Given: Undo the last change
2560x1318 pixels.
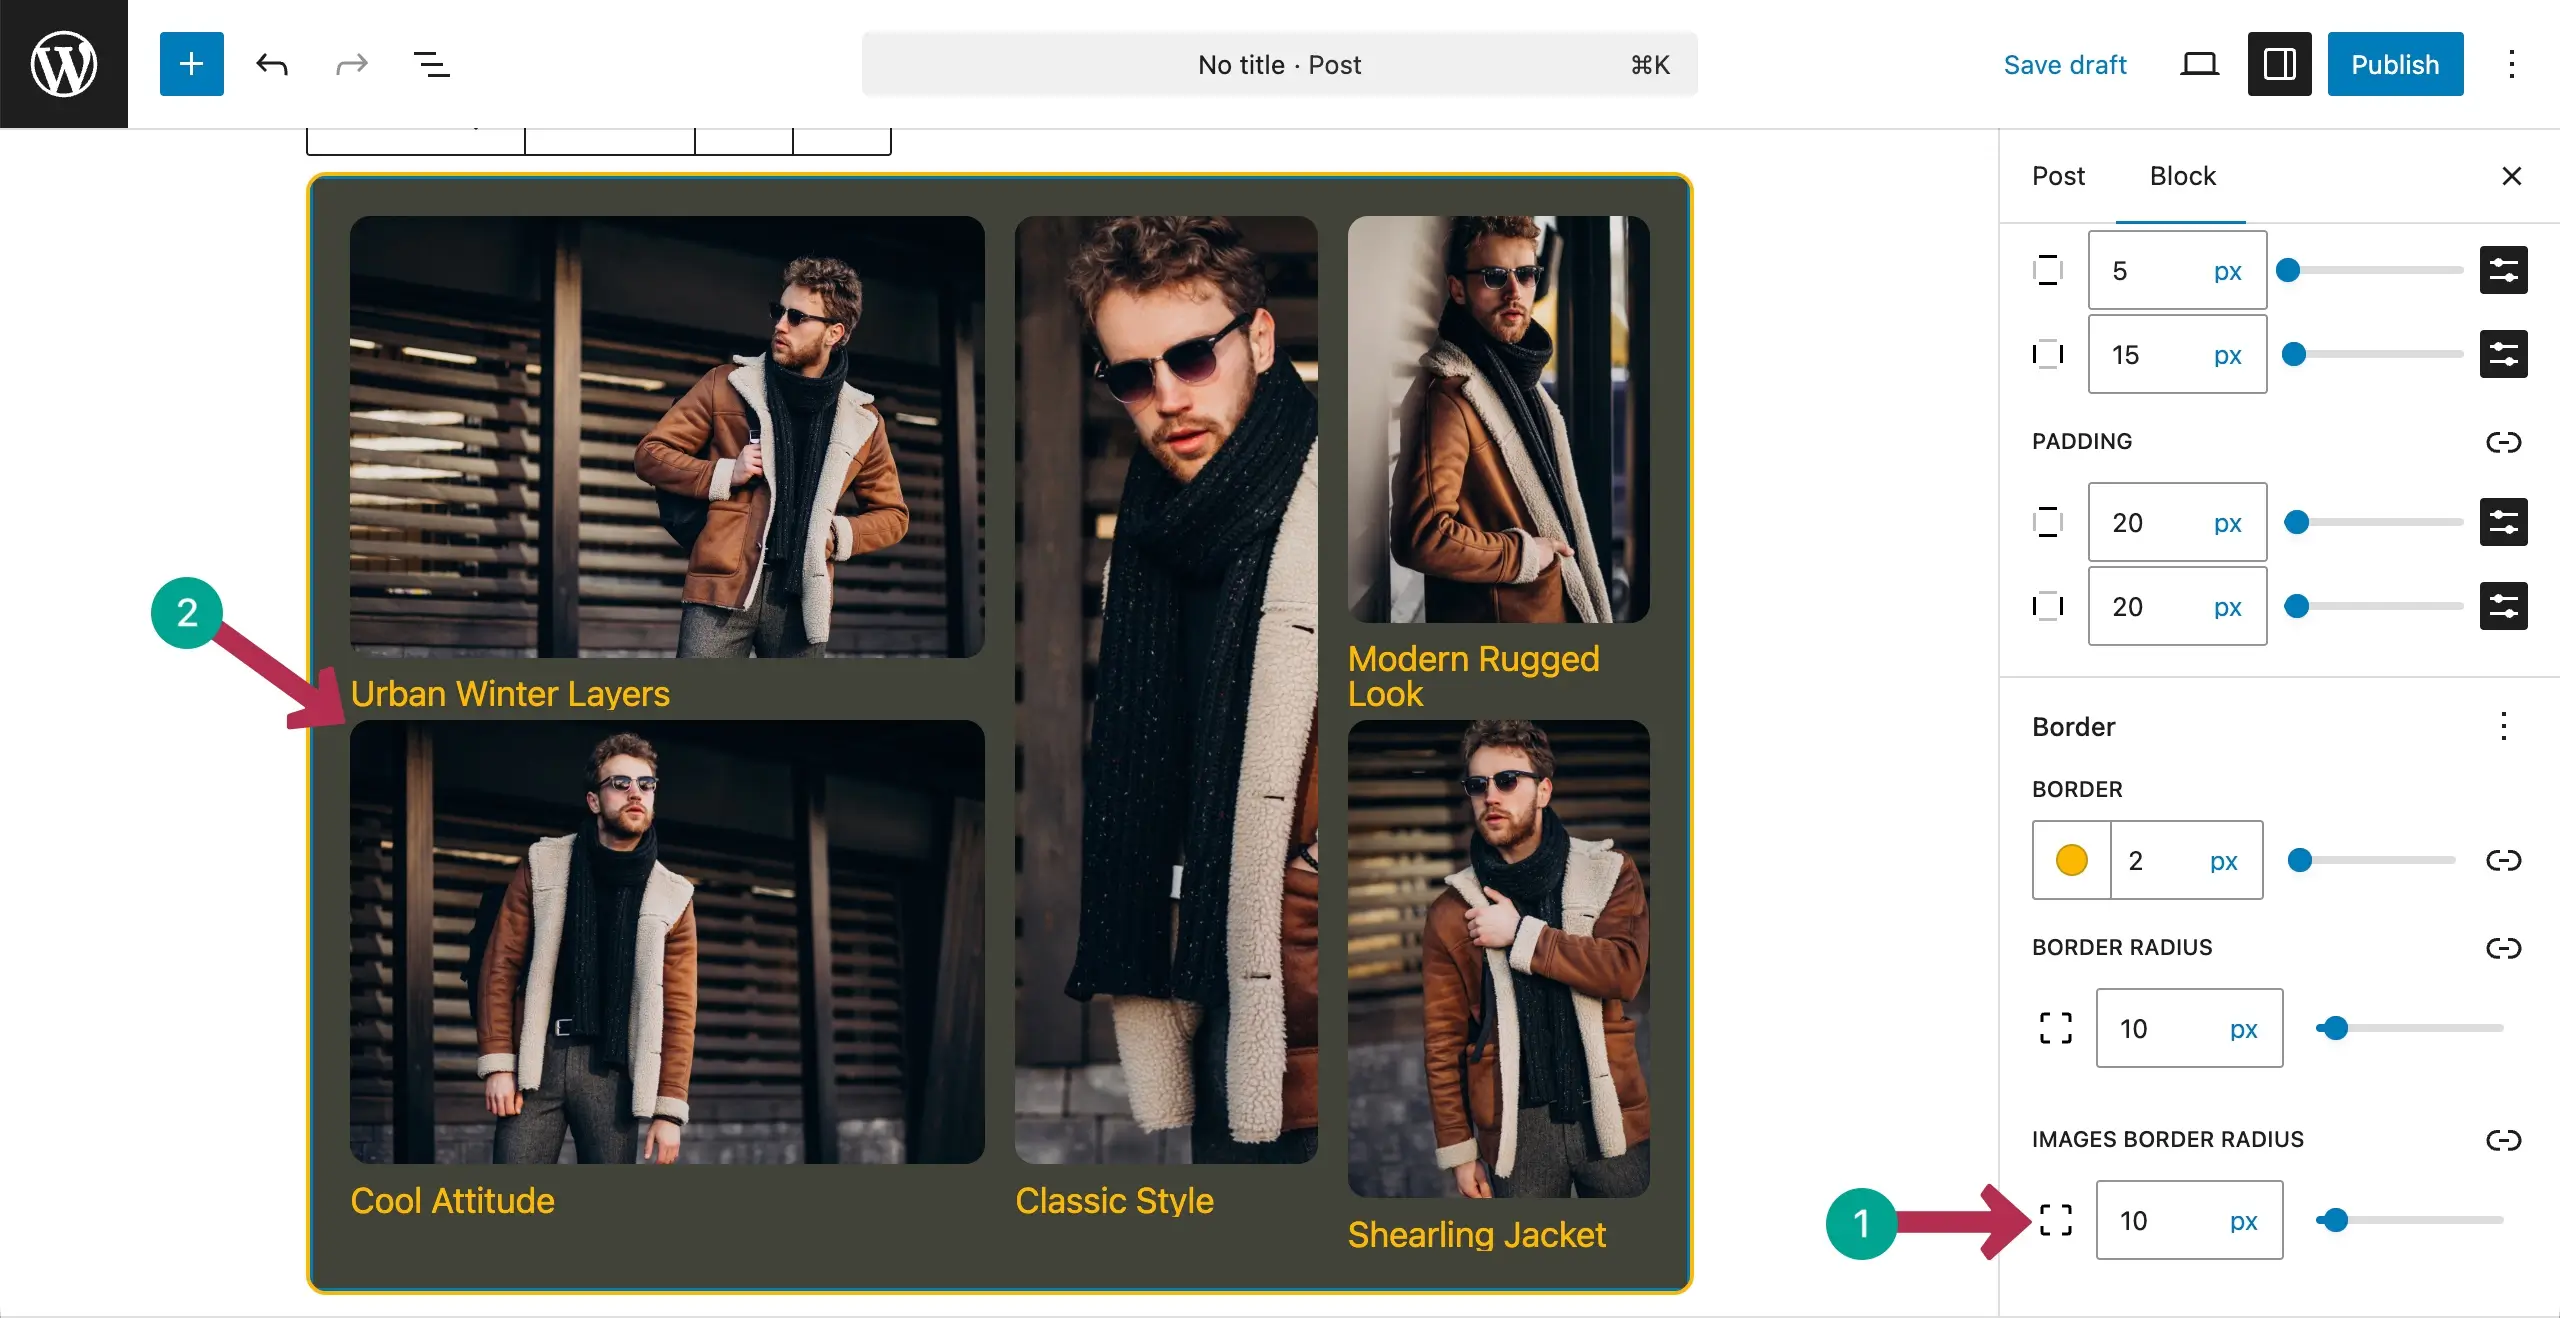Looking at the screenshot, I should point(271,64).
